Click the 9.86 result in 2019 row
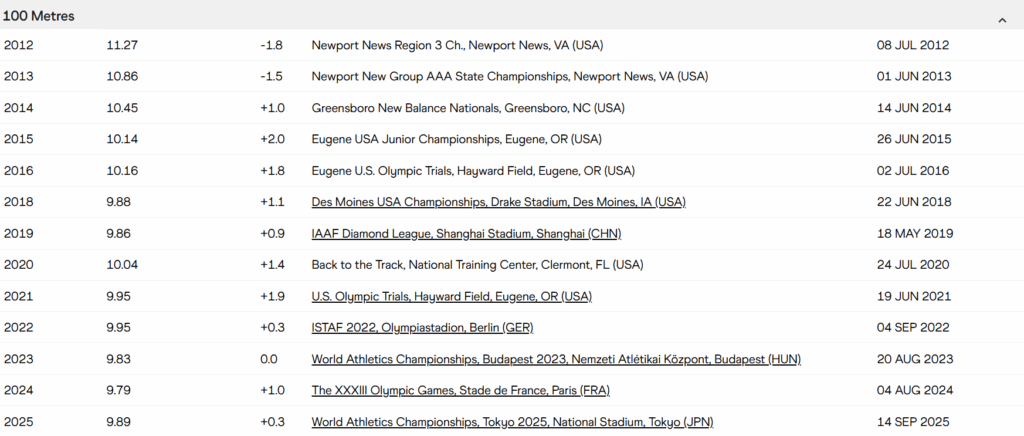Image resolution: width=1024 pixels, height=436 pixels. (x=120, y=233)
